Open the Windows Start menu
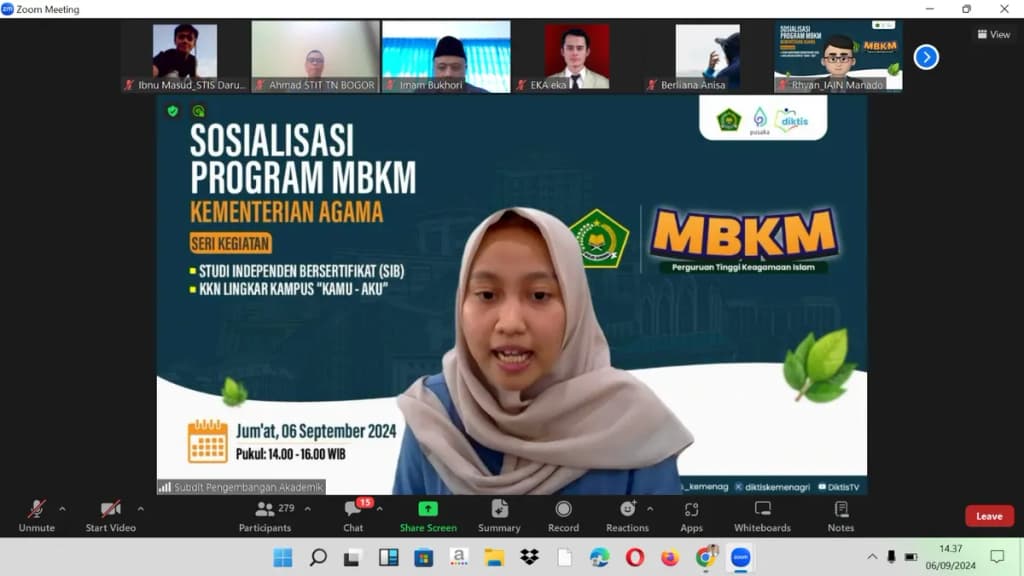This screenshot has height=576, width=1024. pyautogui.click(x=283, y=557)
